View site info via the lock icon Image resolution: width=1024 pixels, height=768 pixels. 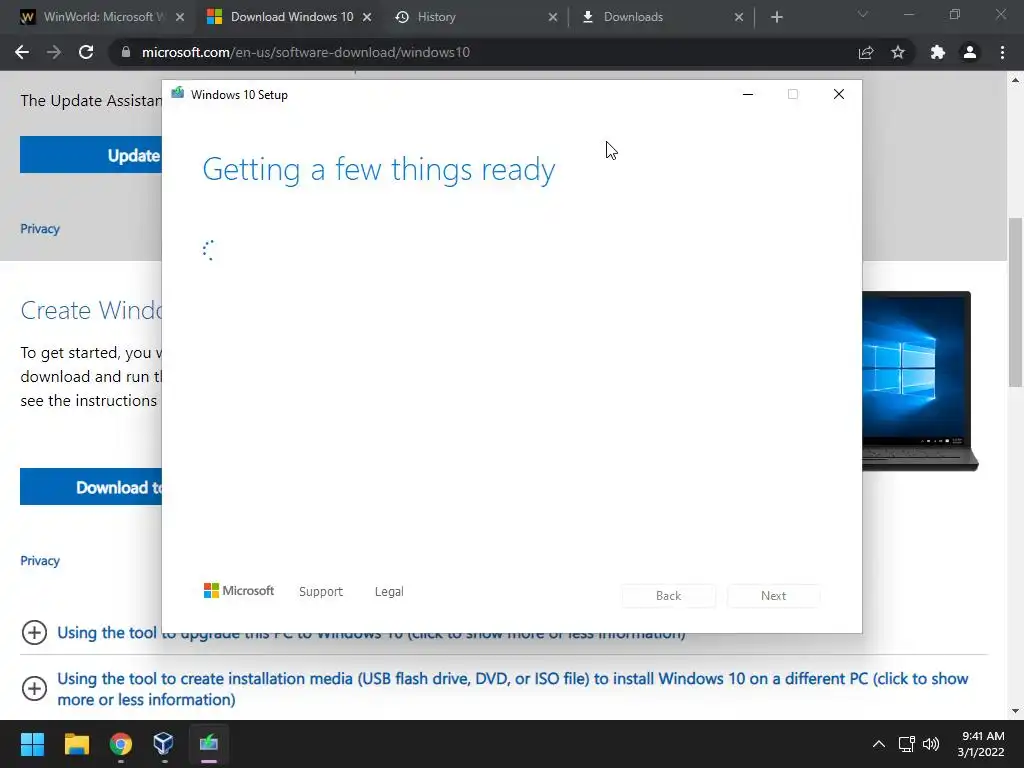[126, 52]
